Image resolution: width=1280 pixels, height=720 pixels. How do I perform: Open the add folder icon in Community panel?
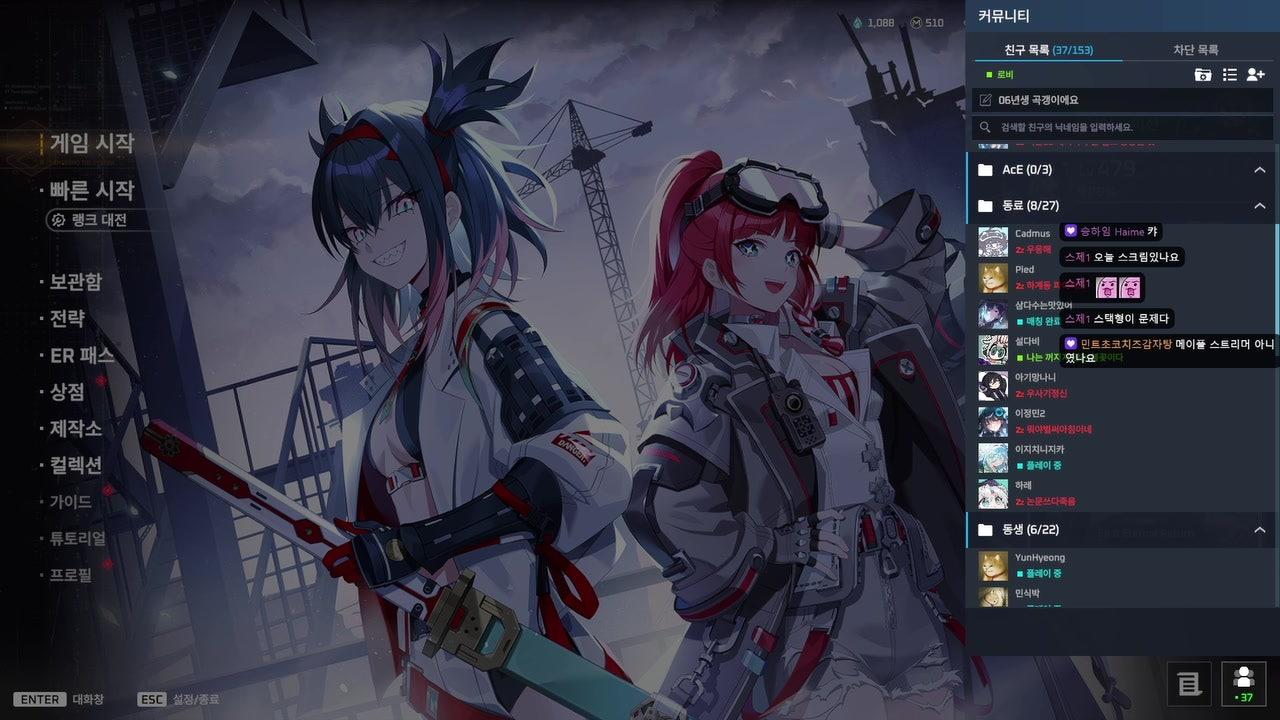[1203, 75]
